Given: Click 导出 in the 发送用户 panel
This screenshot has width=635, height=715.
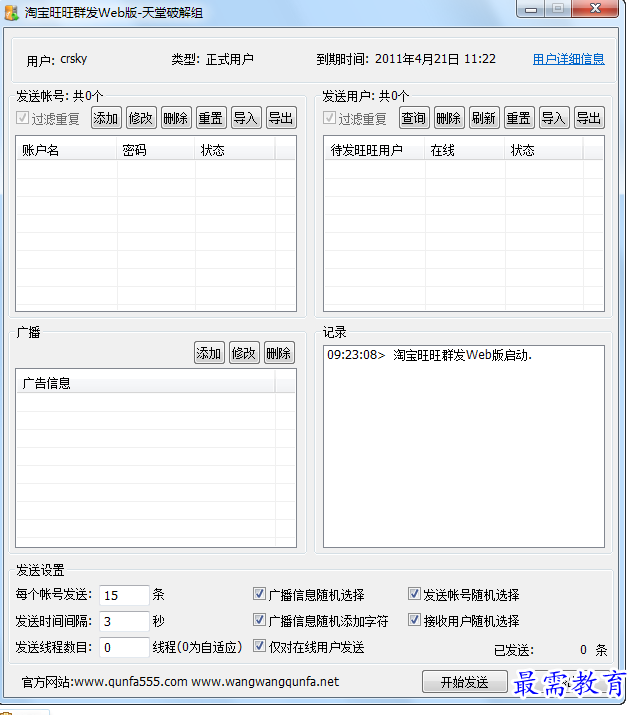Looking at the screenshot, I should click(589, 118).
